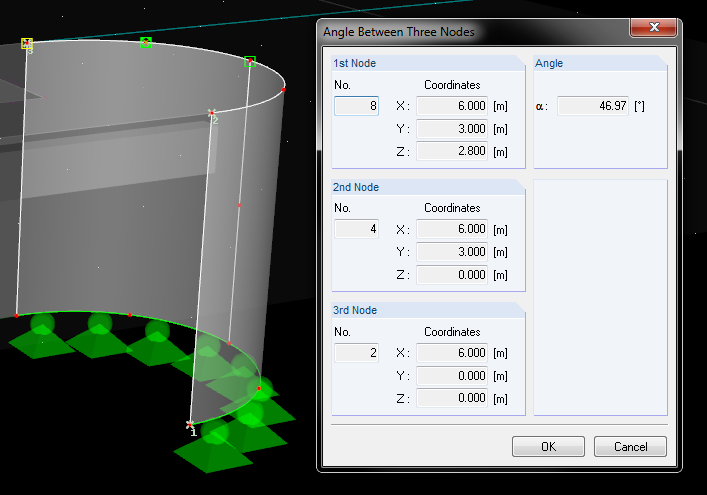
Task: Click the 2nd Node No. field showing 4
Action: click(x=356, y=229)
